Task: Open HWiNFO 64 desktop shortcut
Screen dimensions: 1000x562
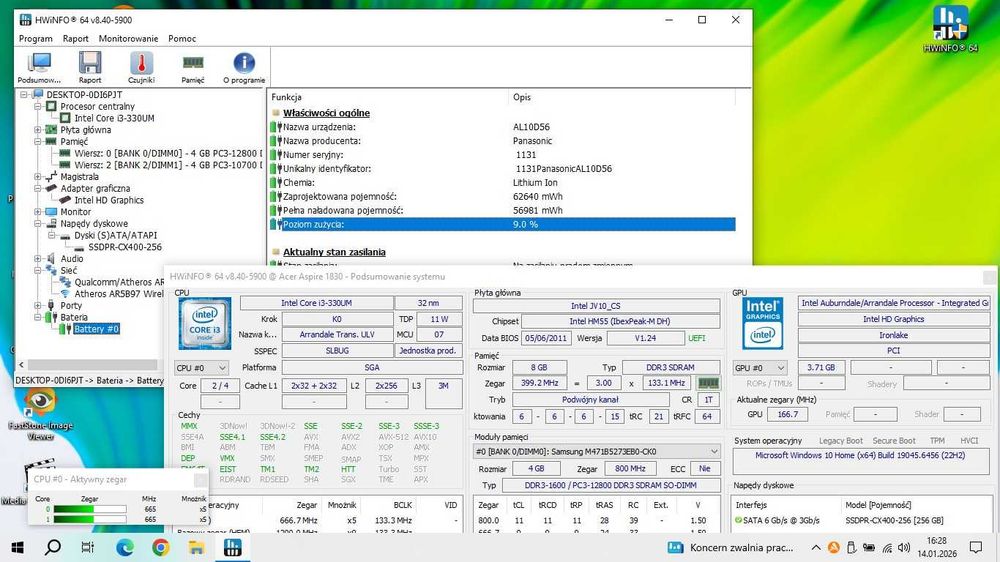Action: 950,29
